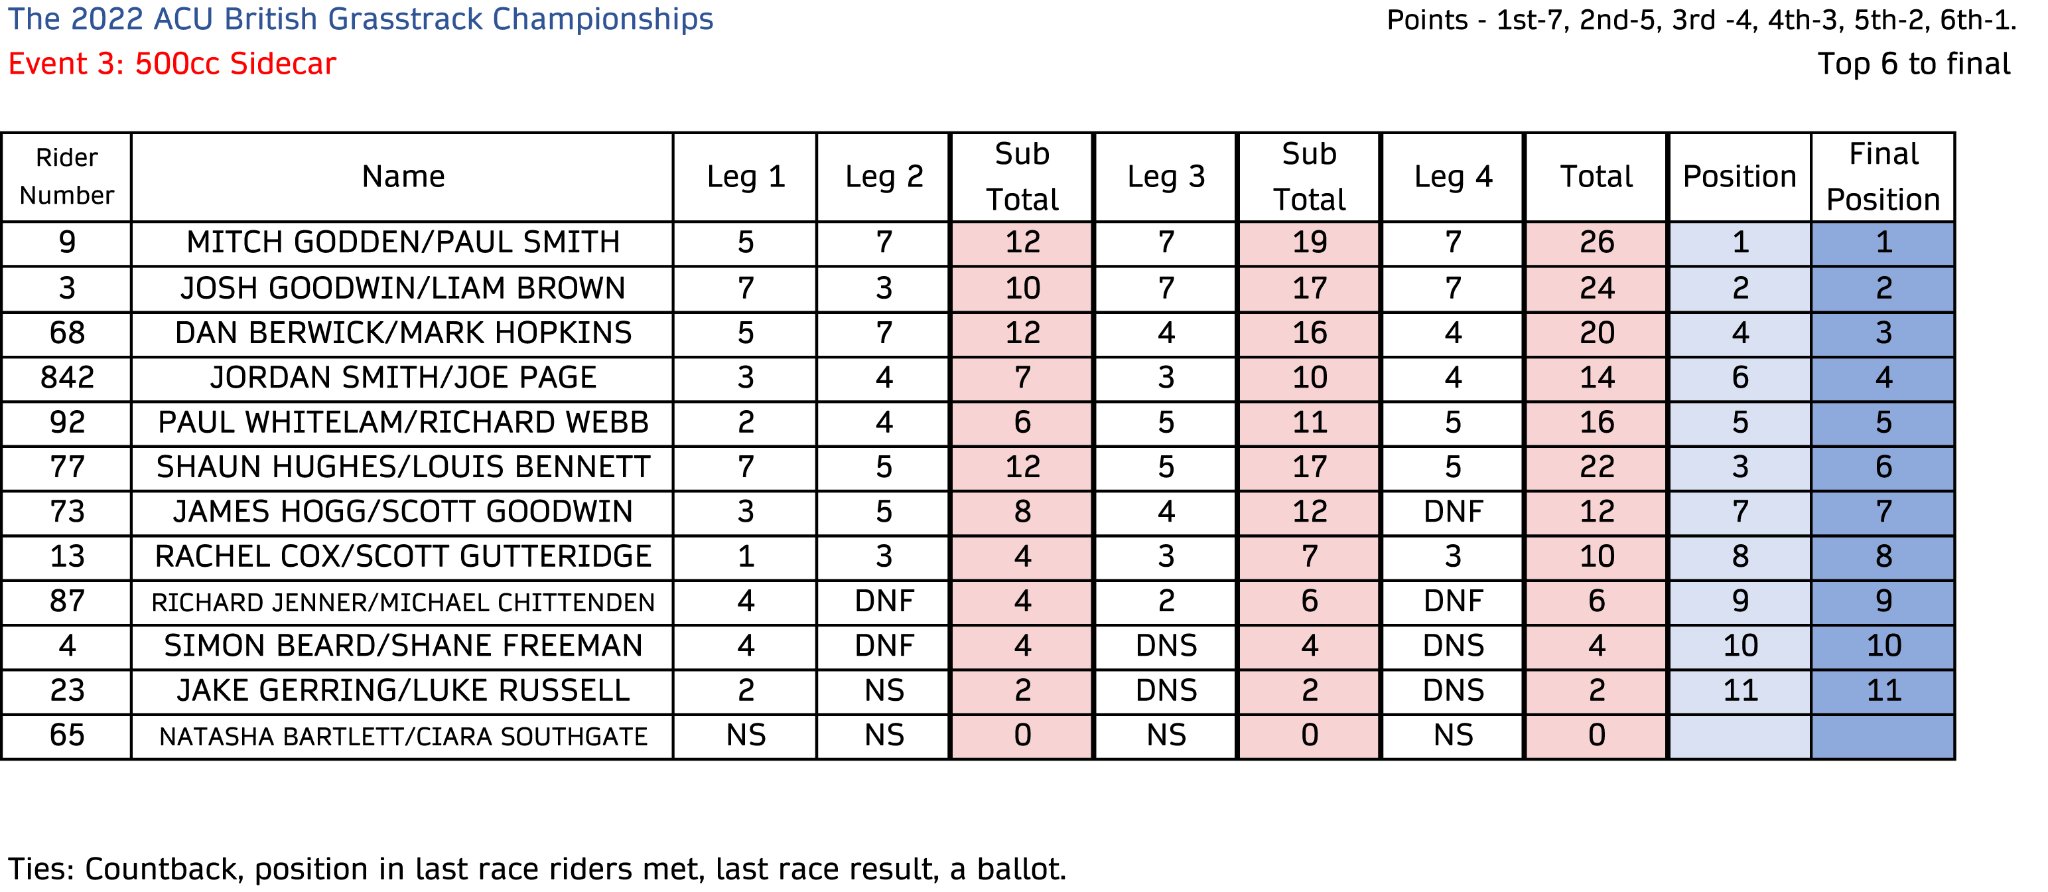This screenshot has width=2048, height=892.
Task: Select the Ties countback rule text
Action: [537, 869]
